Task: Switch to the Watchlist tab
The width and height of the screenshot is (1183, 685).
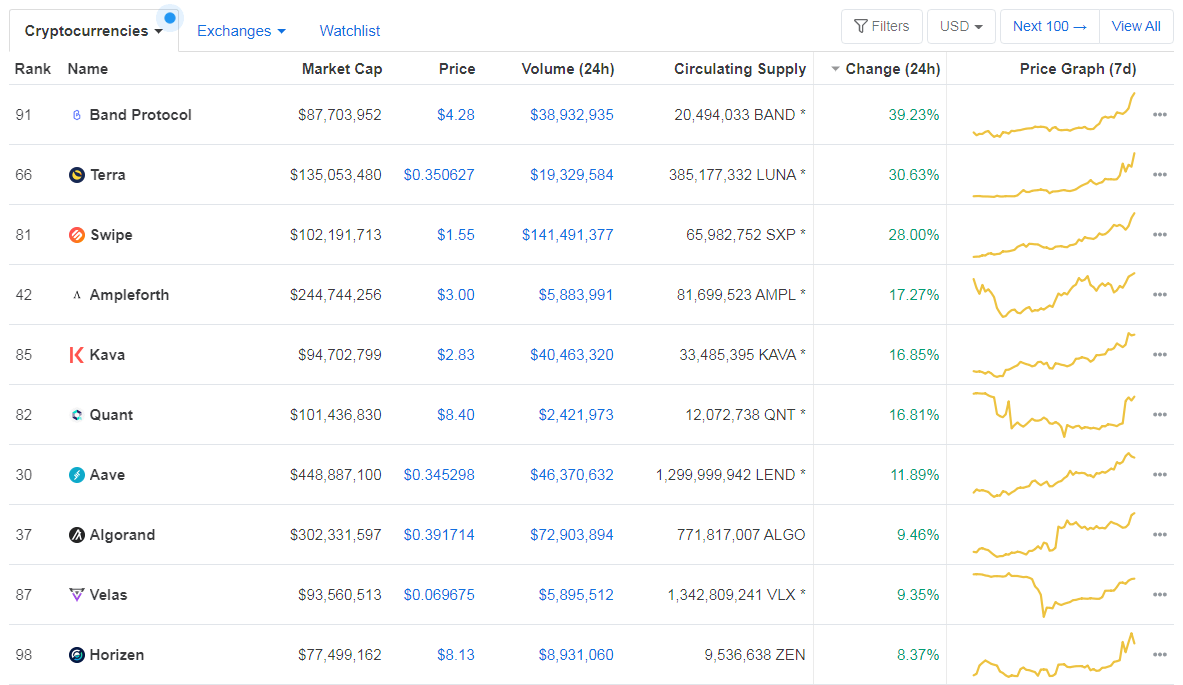Action: pyautogui.click(x=349, y=31)
